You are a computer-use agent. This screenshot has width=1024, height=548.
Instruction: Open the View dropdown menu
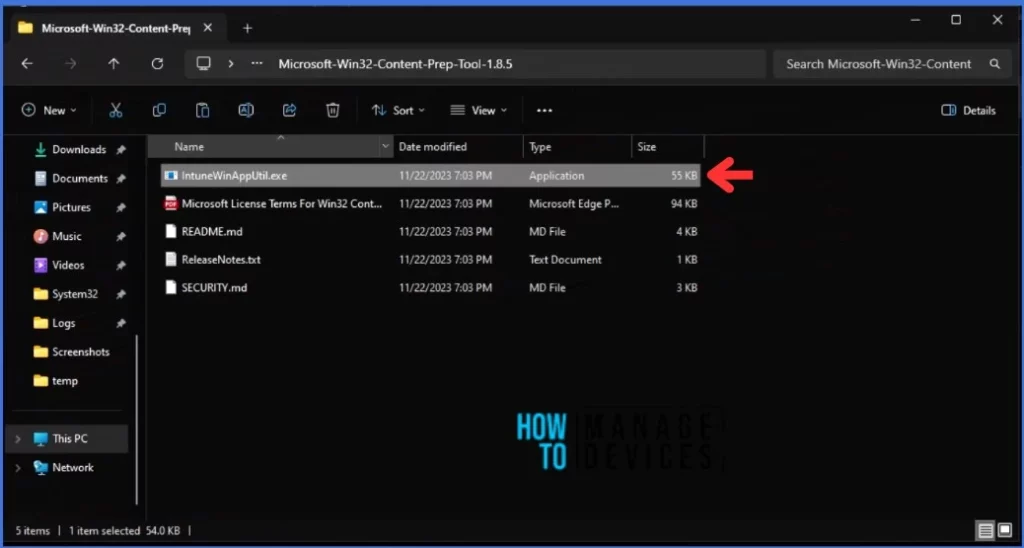[x=479, y=110]
